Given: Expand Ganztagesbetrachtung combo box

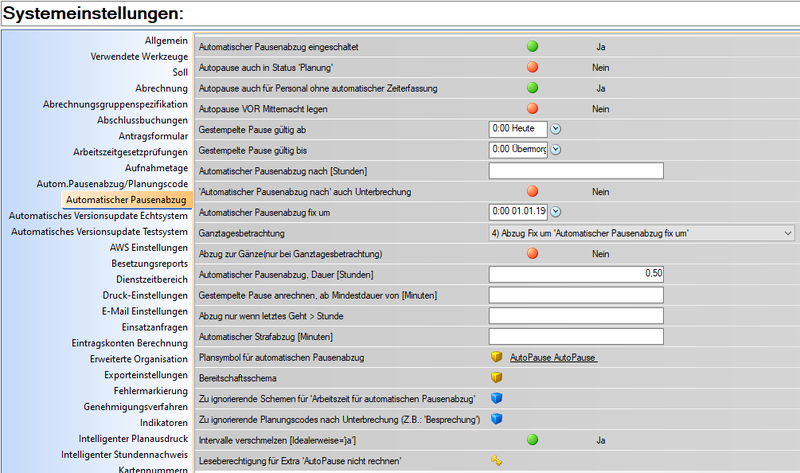Looking at the screenshot, I should tap(789, 233).
